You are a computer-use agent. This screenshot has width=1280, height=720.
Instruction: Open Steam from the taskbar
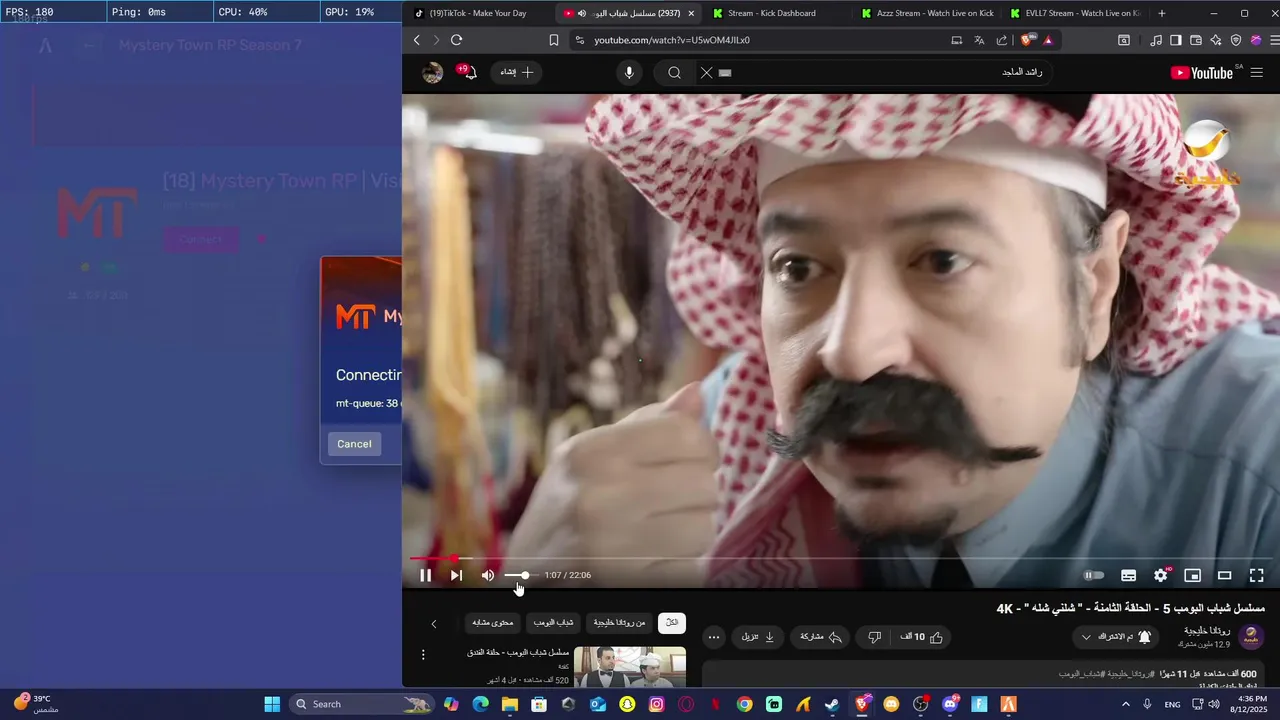point(832,704)
